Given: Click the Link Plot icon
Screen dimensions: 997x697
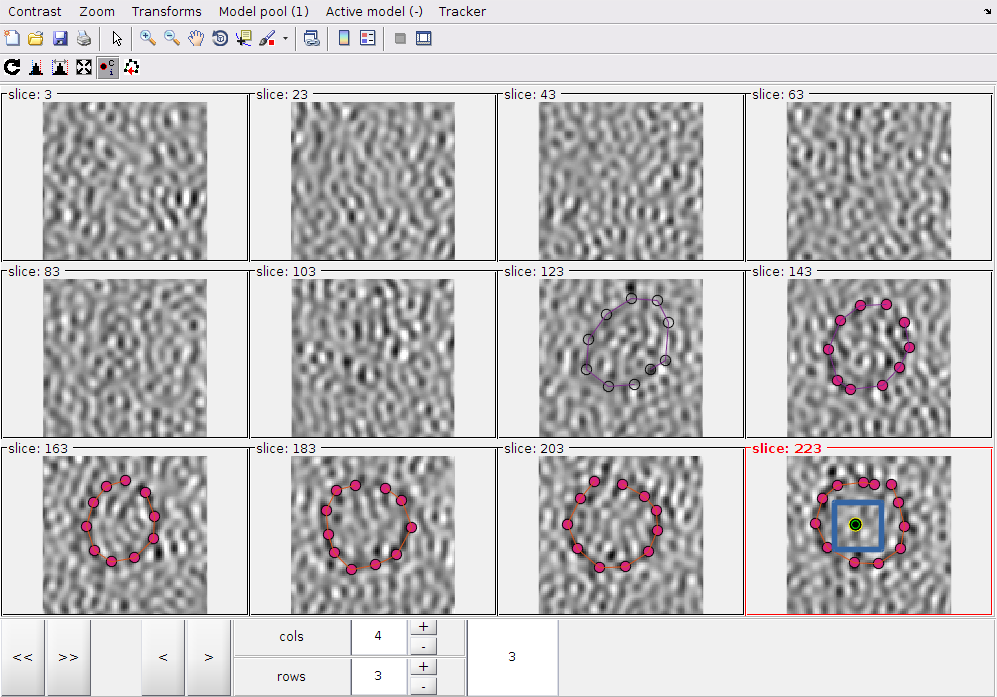Looking at the screenshot, I should (x=312, y=38).
